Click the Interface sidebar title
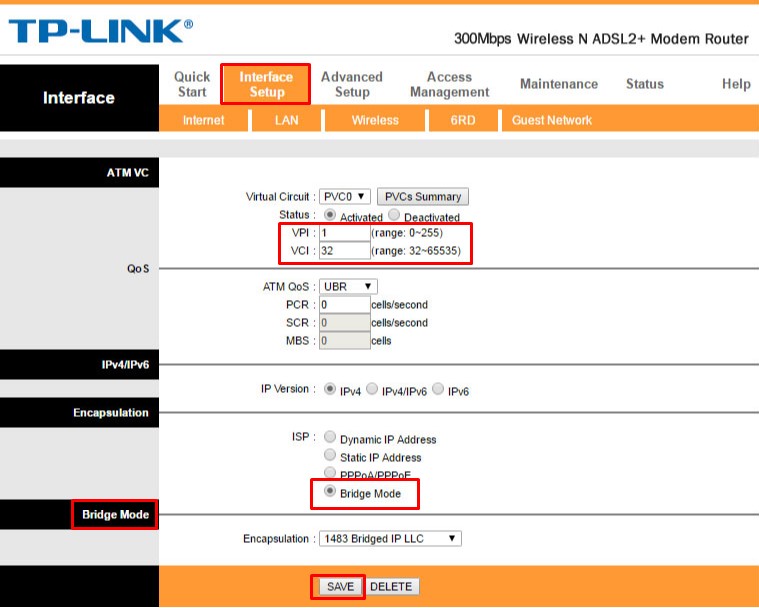Viewport: 759px width, 608px height. pyautogui.click(x=79, y=98)
